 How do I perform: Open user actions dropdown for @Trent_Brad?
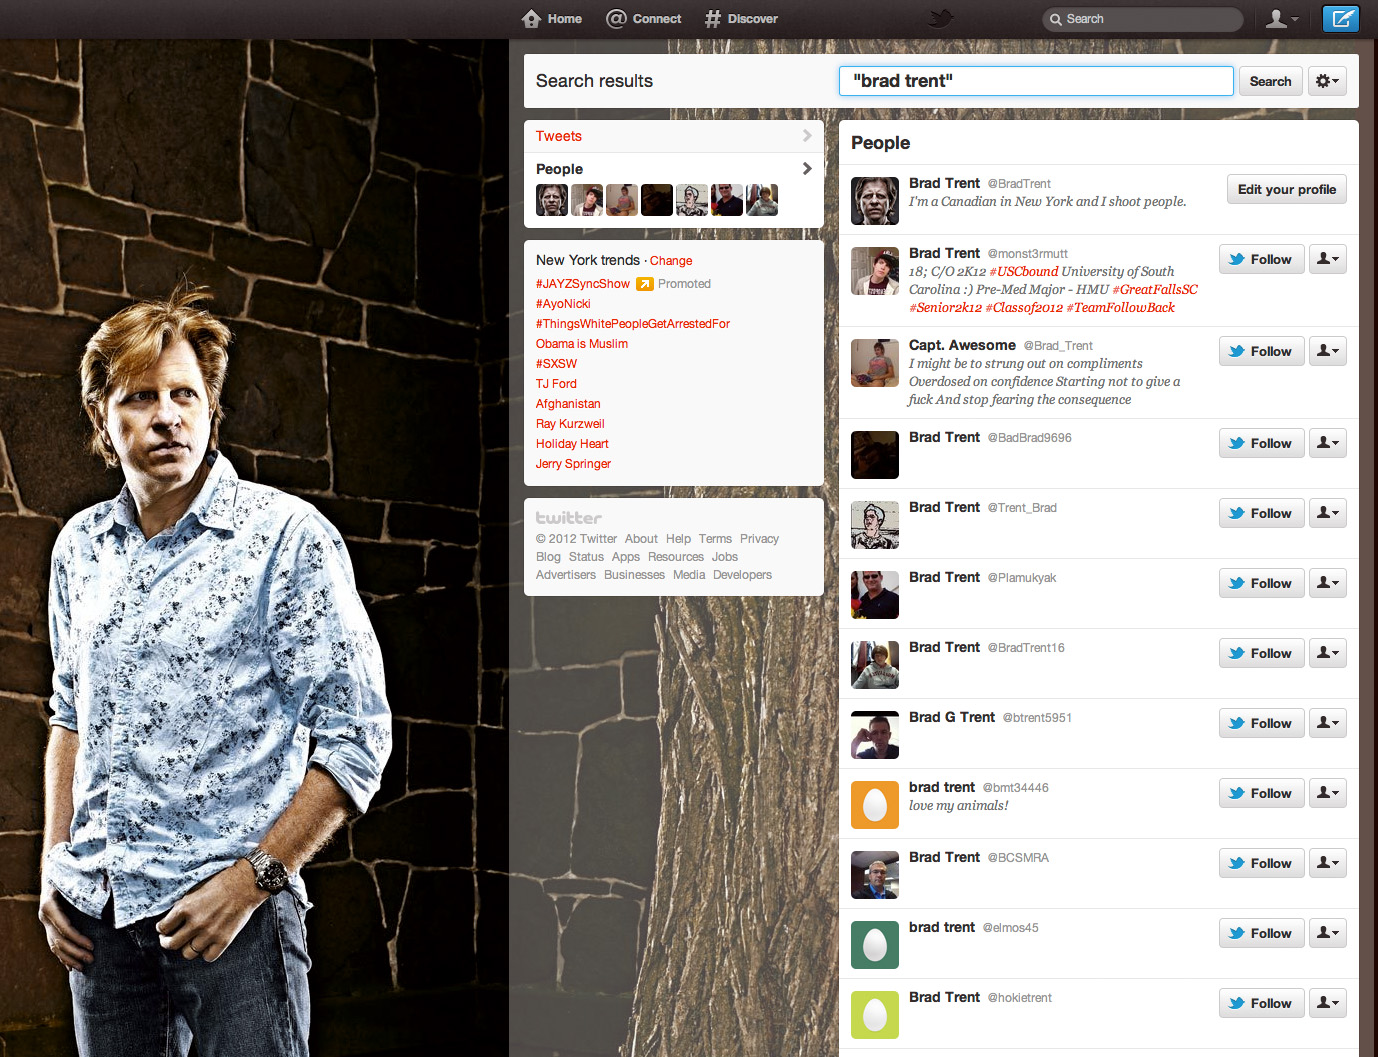(x=1327, y=513)
